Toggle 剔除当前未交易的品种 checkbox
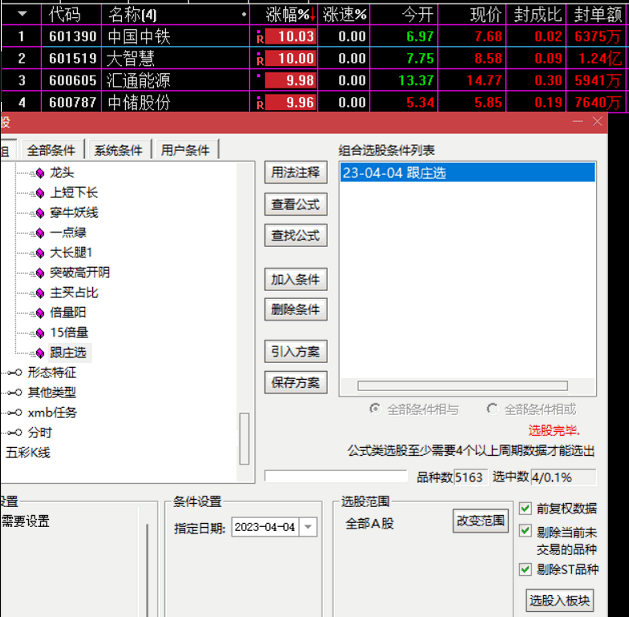Viewport: 629px width, 617px height. tap(525, 531)
